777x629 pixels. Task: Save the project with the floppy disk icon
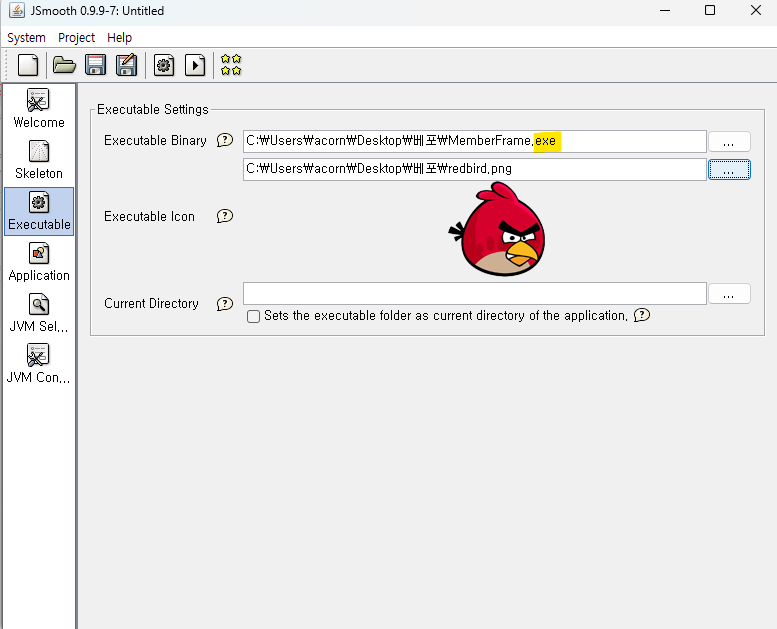coord(96,65)
